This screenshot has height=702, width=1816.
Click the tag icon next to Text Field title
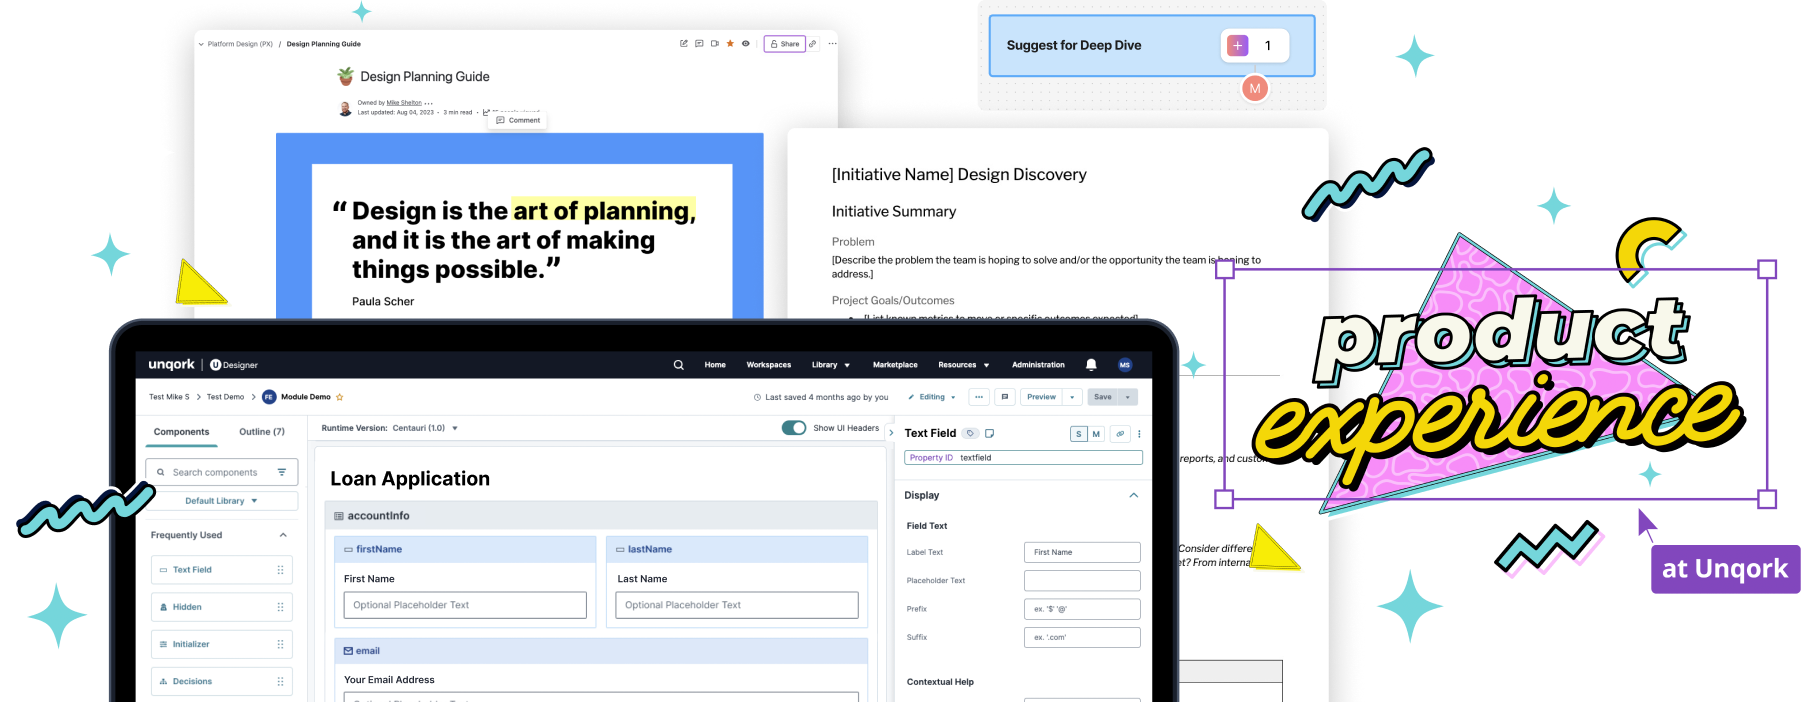pos(971,433)
